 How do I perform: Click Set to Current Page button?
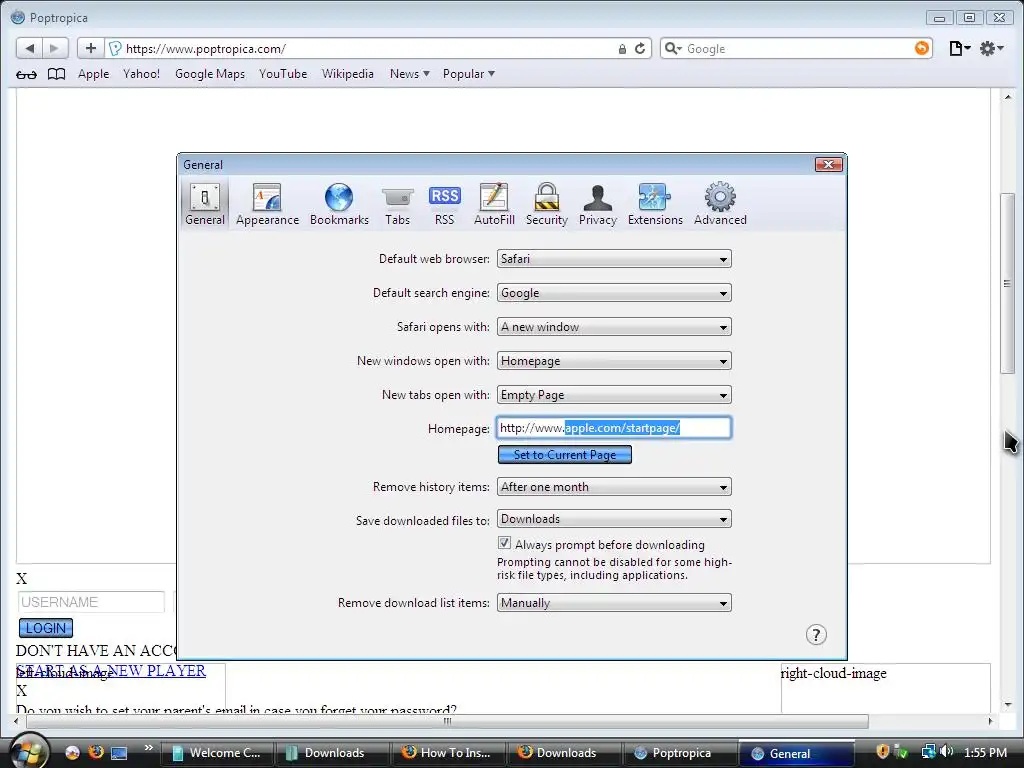(564, 455)
